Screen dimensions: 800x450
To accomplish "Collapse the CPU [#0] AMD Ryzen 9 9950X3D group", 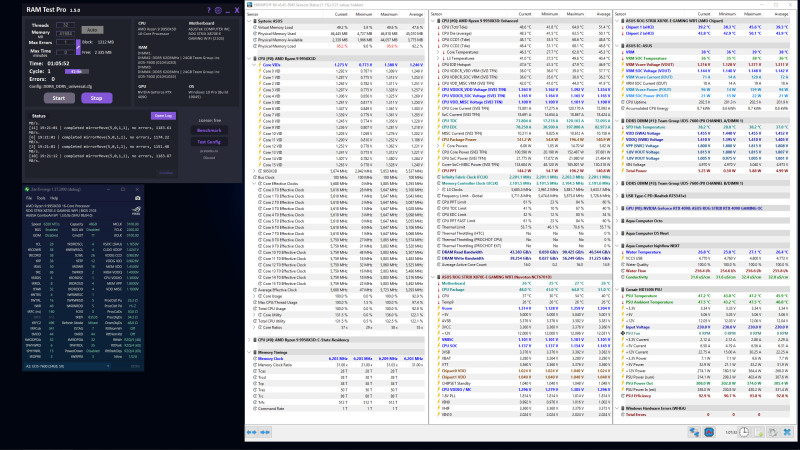I will [x=249, y=59].
